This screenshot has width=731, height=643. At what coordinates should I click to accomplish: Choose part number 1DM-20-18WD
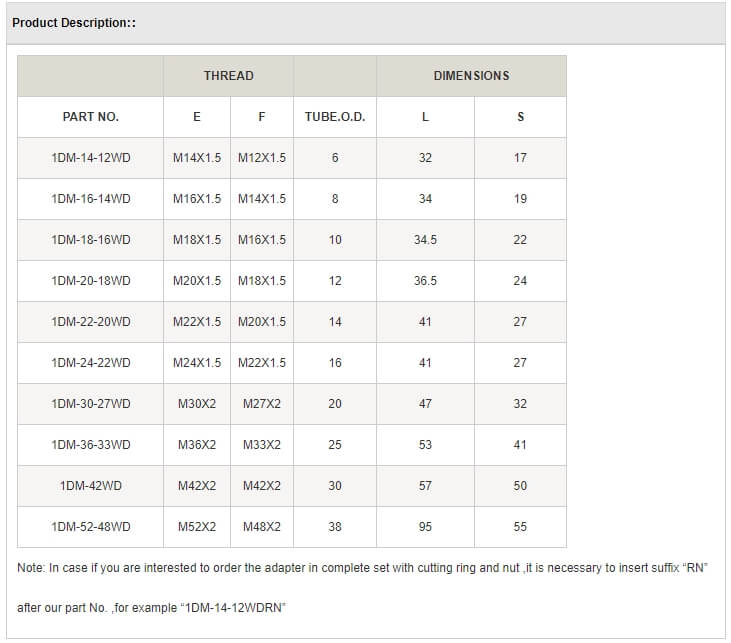click(90, 281)
